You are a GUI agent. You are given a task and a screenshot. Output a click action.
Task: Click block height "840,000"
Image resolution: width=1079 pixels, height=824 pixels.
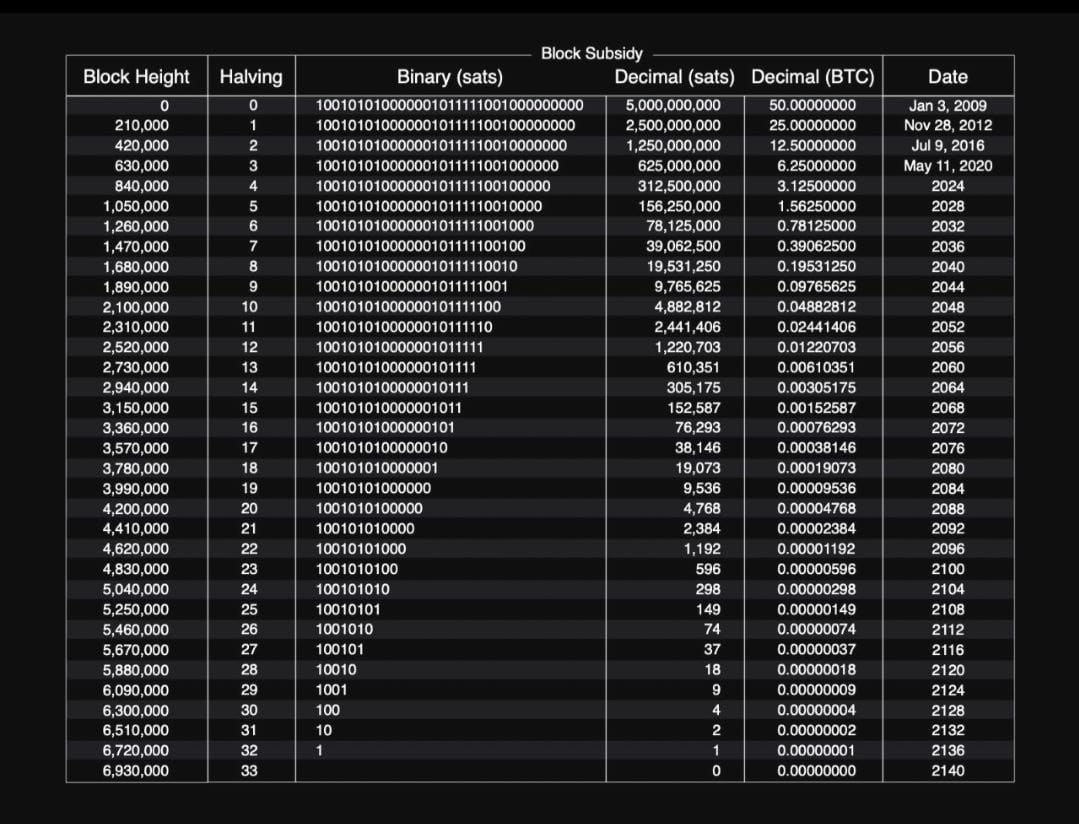[x=142, y=186]
